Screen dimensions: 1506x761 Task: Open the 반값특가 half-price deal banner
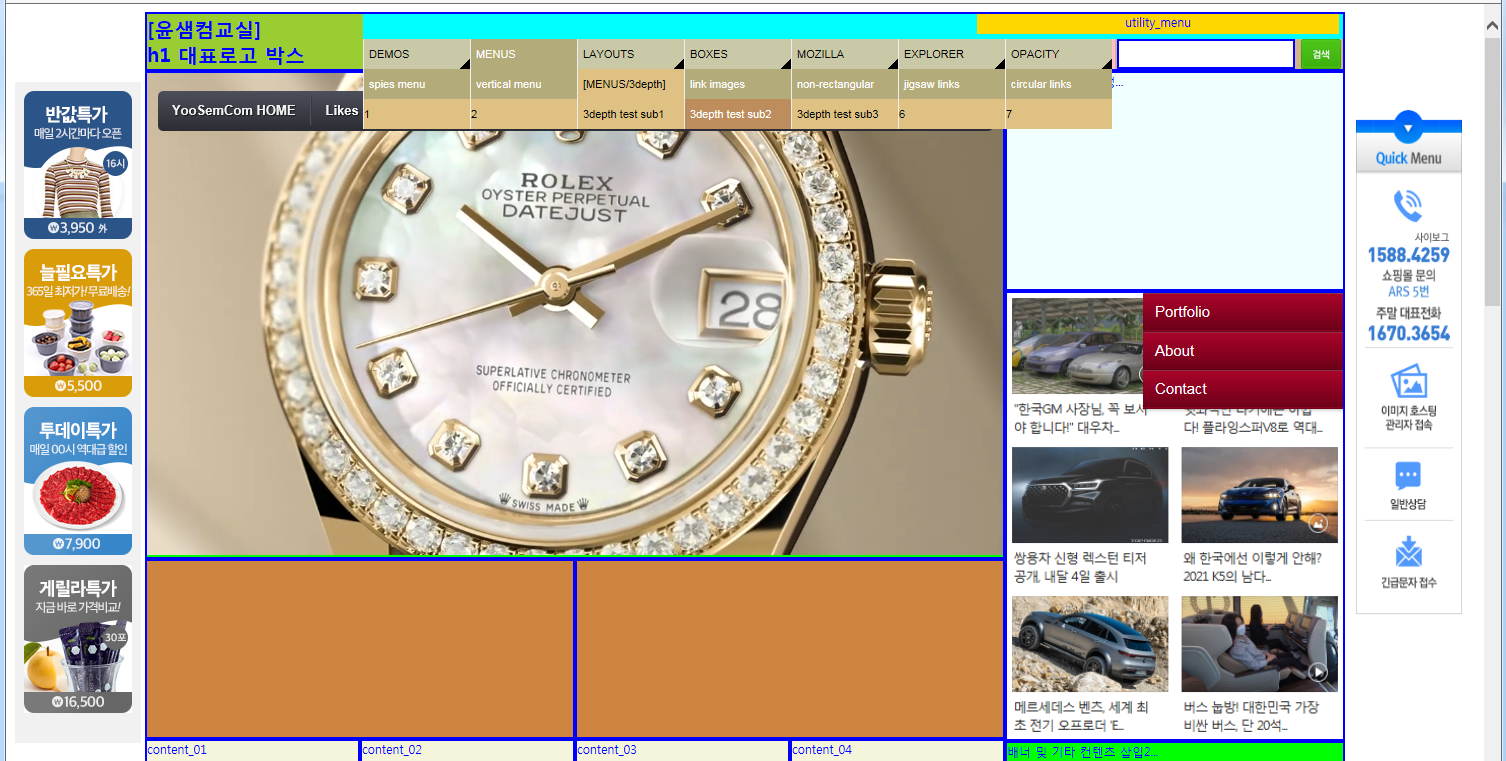(x=78, y=165)
